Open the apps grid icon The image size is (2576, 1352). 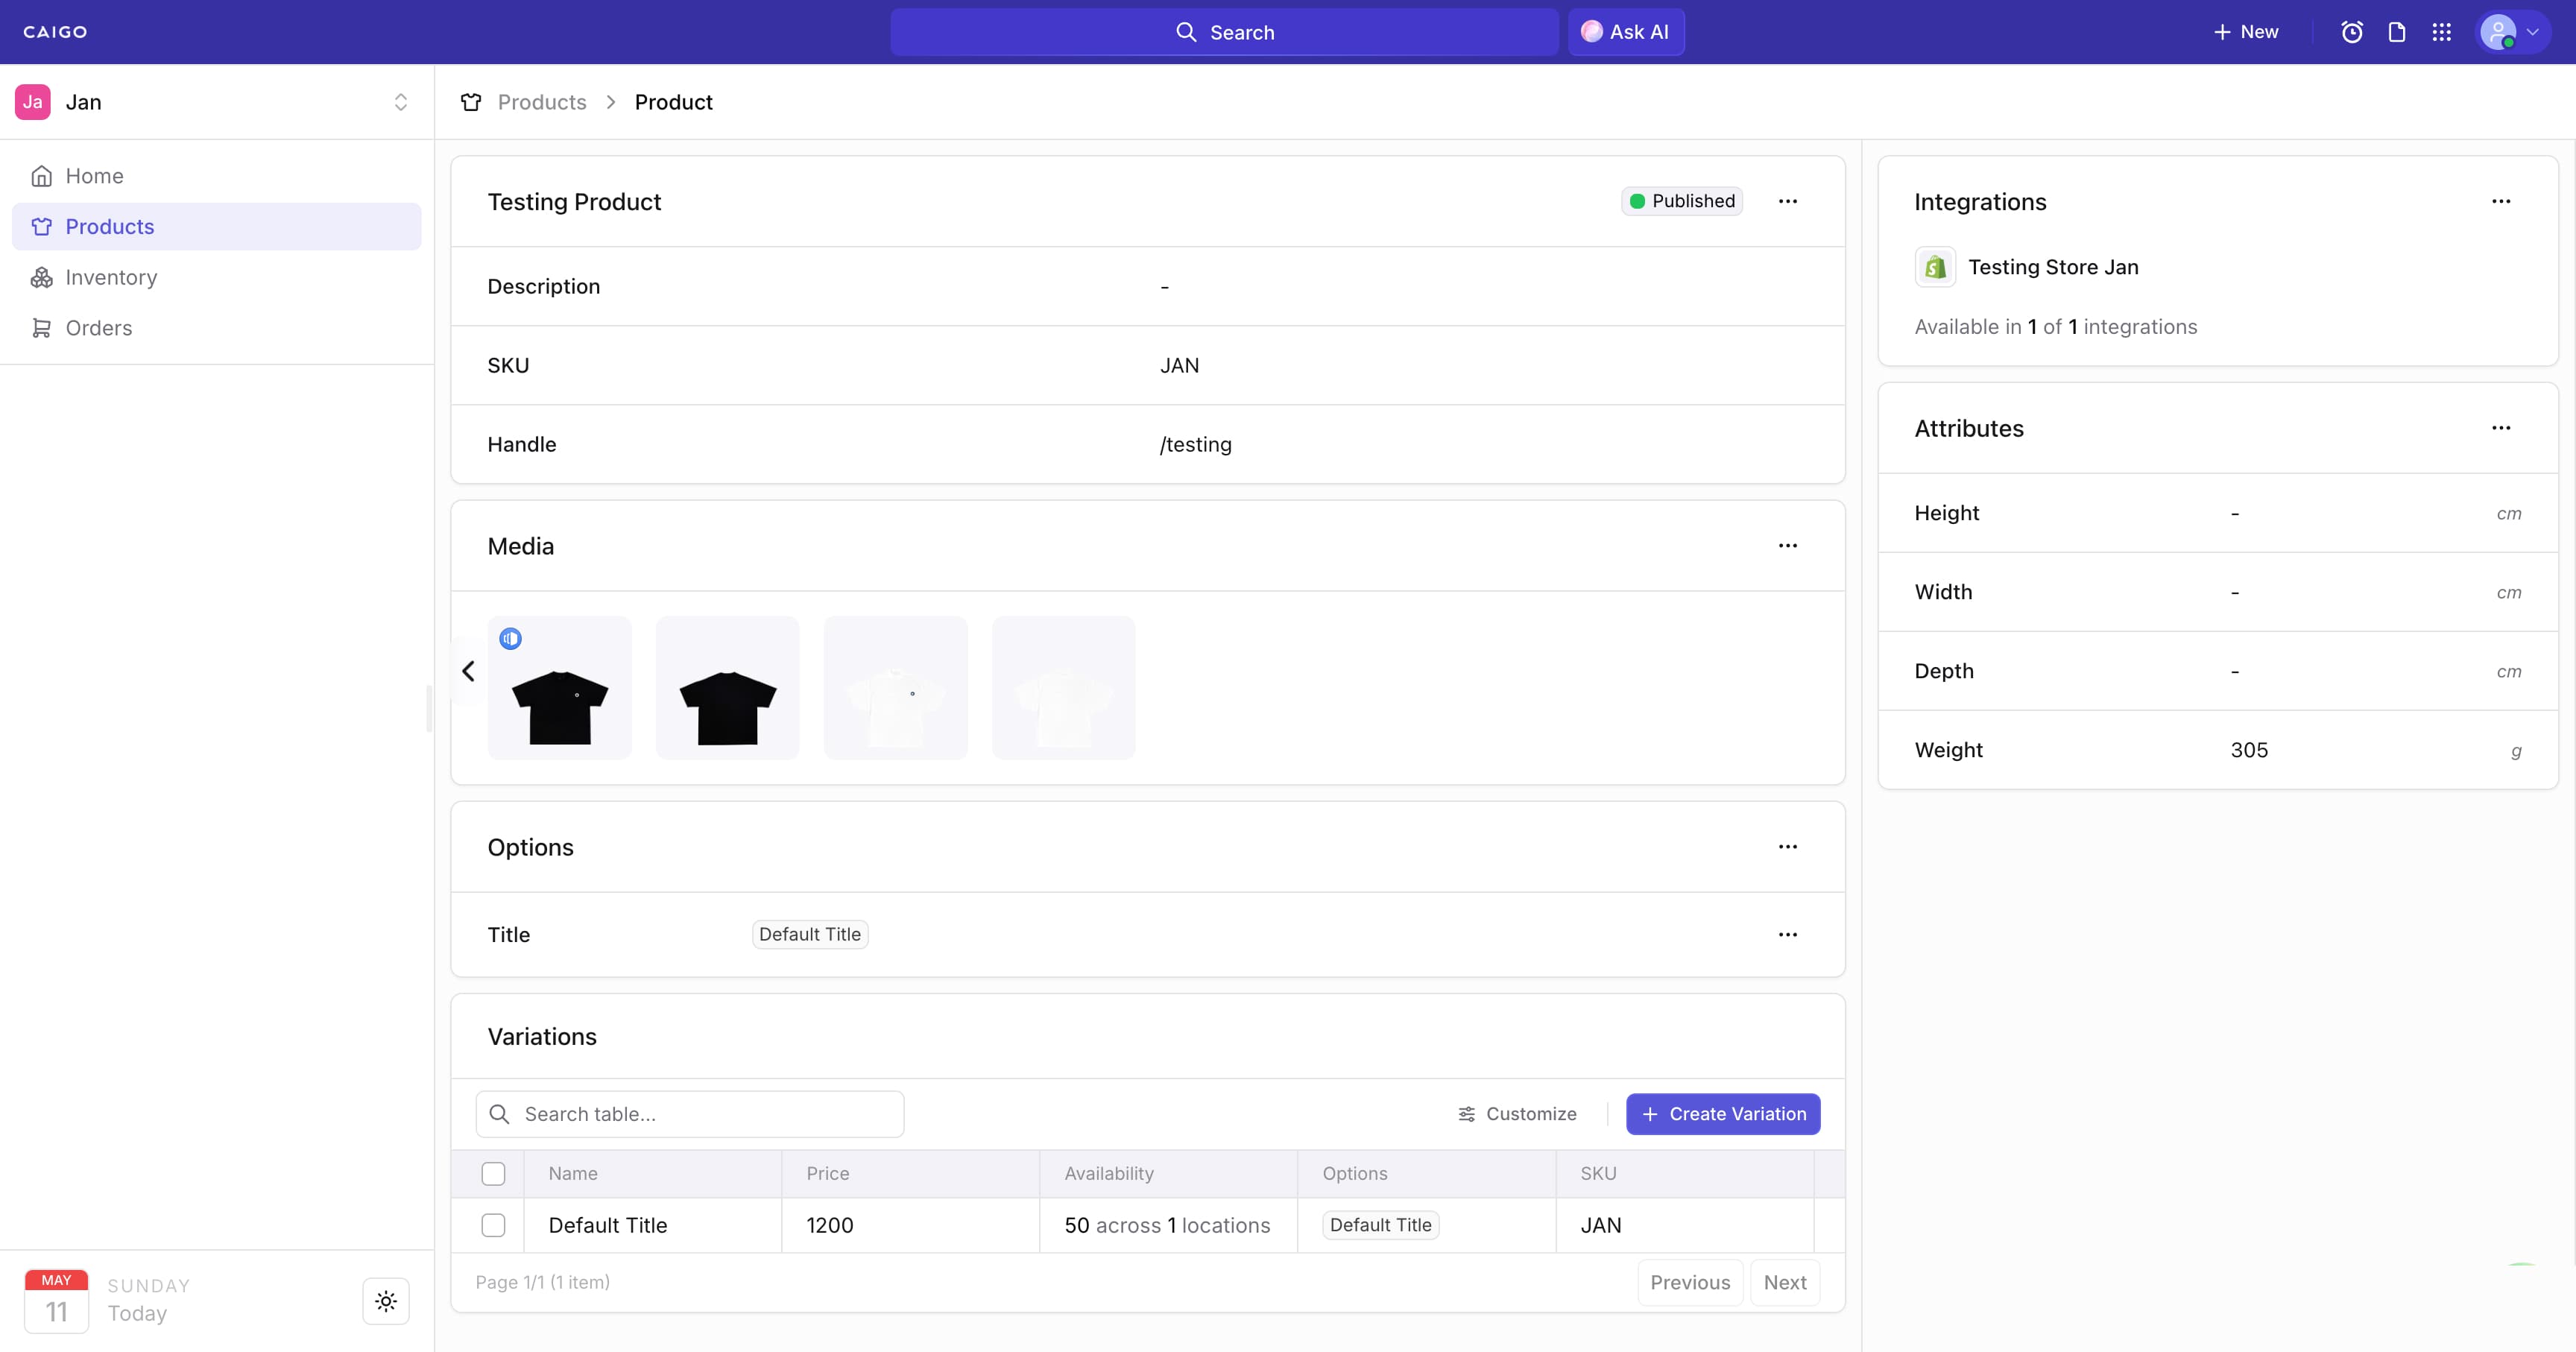2442,32
